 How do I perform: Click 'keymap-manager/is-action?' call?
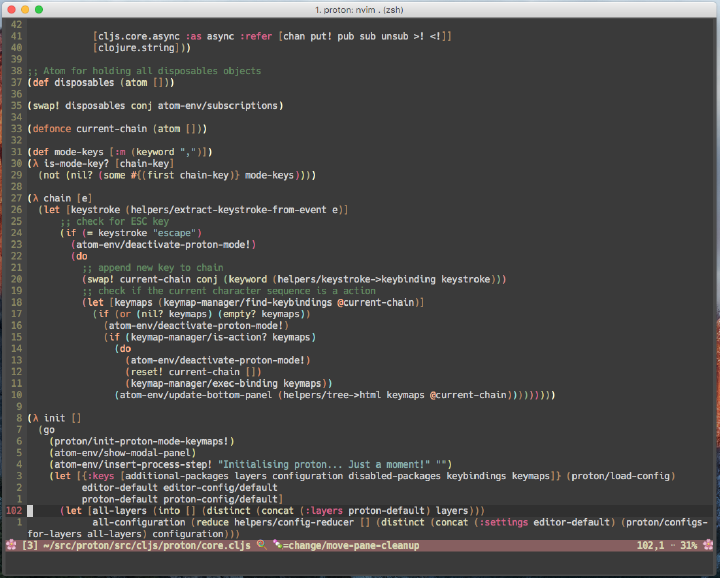(x=199, y=337)
